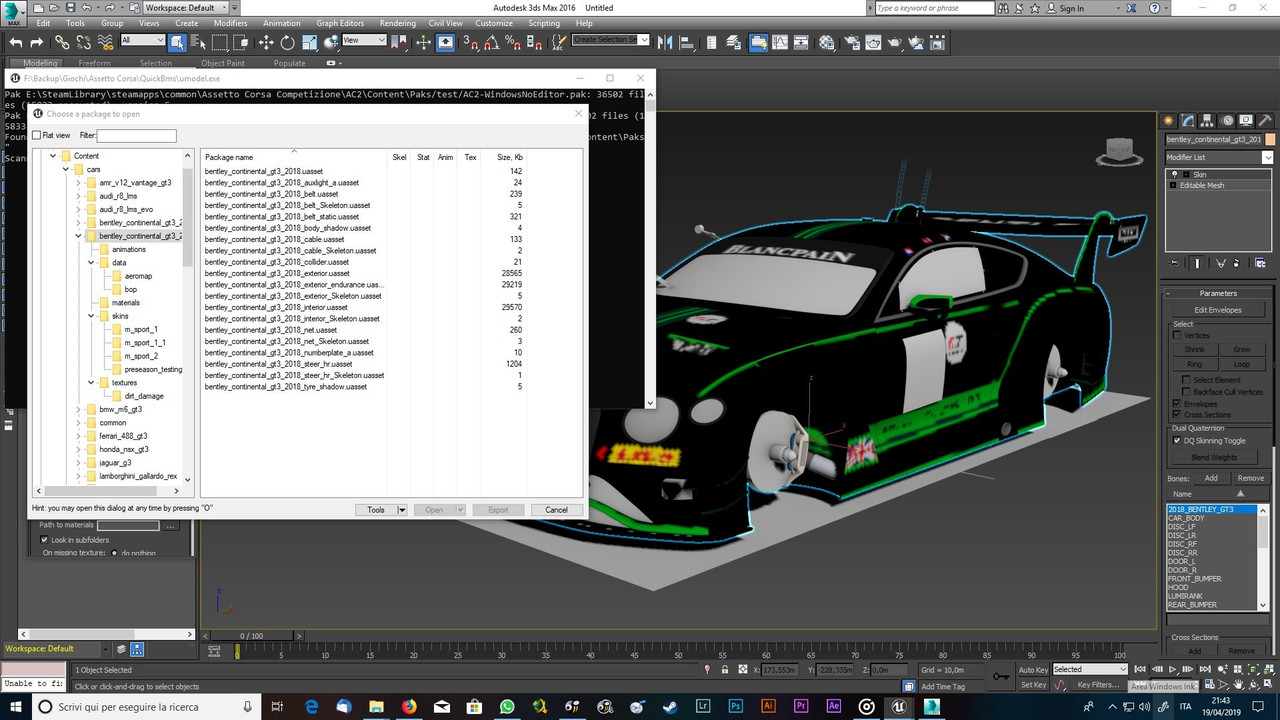Open the Curve Editor icon
1280x720 pixels.
pyautogui.click(x=780, y=42)
